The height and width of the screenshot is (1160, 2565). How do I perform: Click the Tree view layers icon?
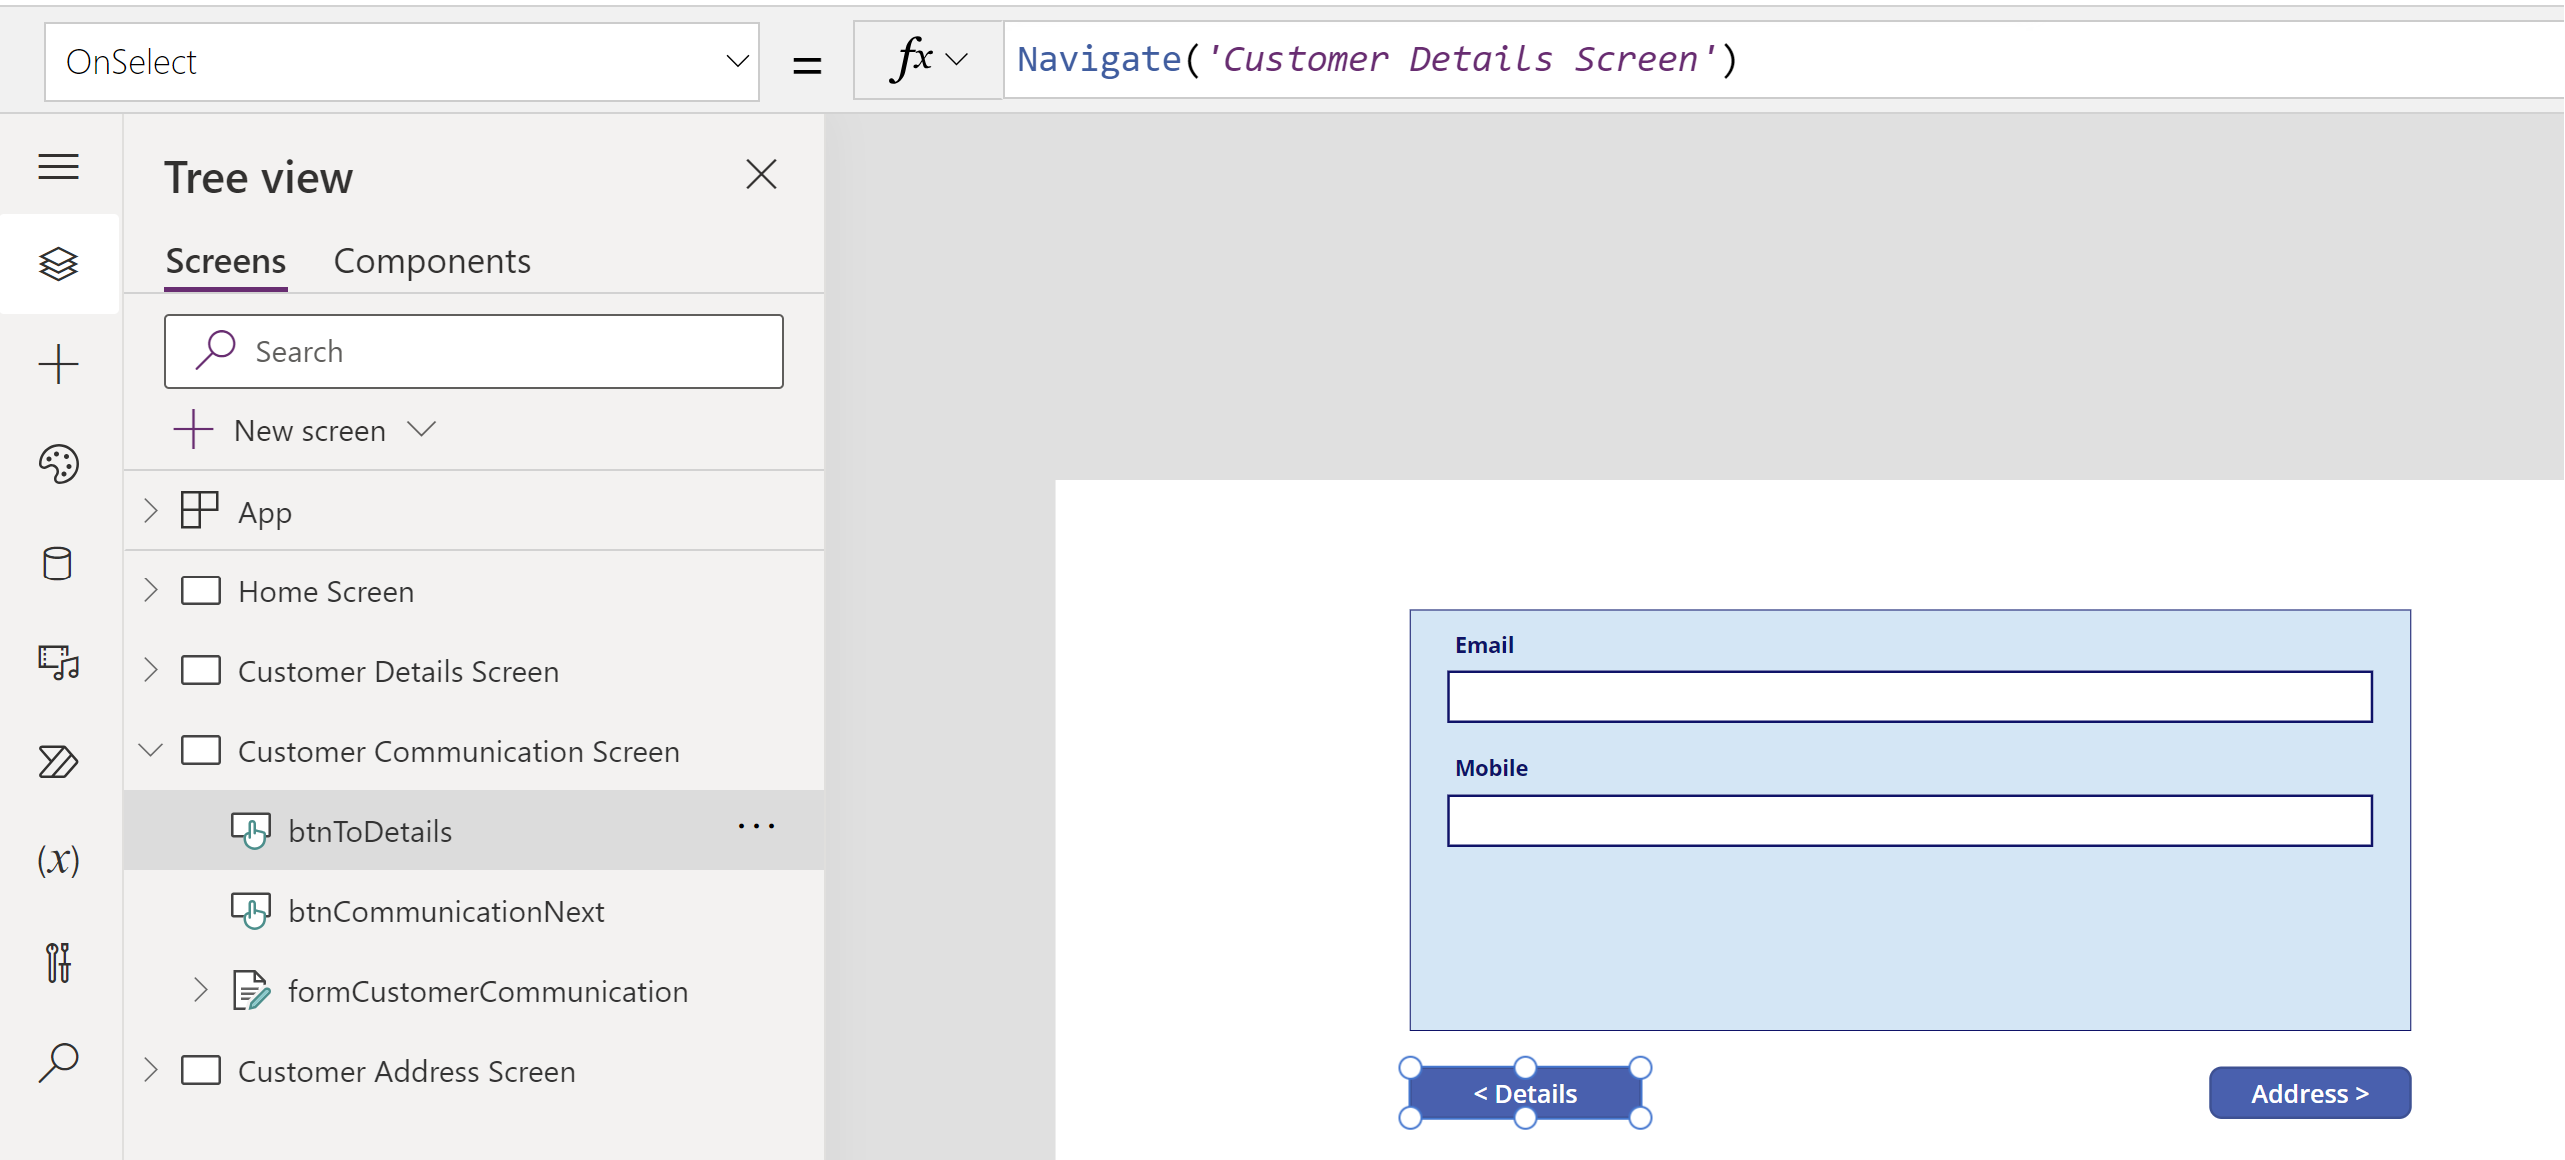coord(58,264)
